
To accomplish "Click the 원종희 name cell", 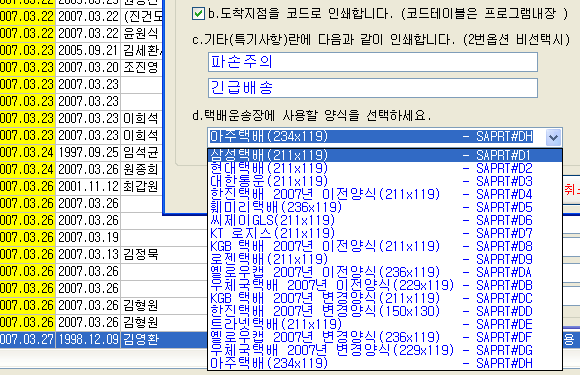I will [x=141, y=169].
